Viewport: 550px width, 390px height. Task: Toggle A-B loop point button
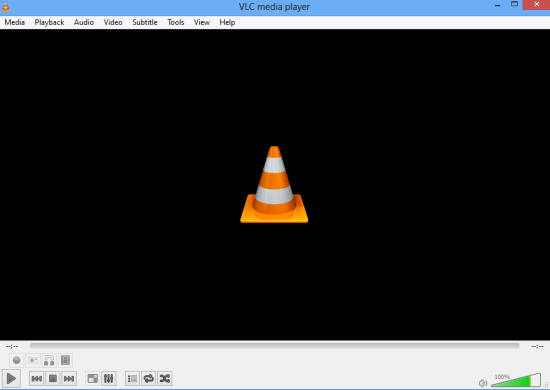coord(49,360)
